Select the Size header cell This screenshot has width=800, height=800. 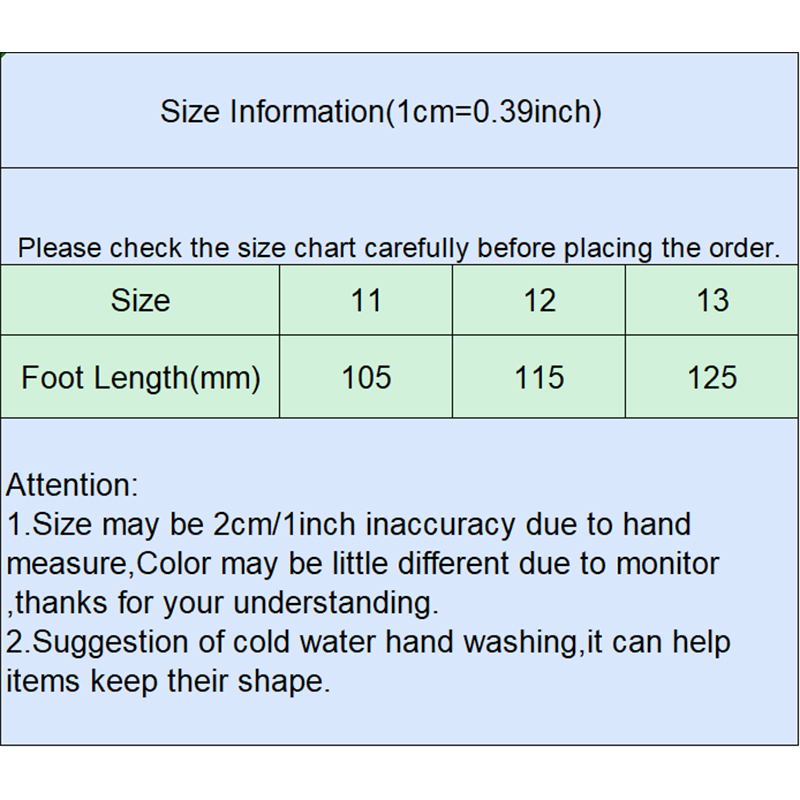[x=140, y=300]
